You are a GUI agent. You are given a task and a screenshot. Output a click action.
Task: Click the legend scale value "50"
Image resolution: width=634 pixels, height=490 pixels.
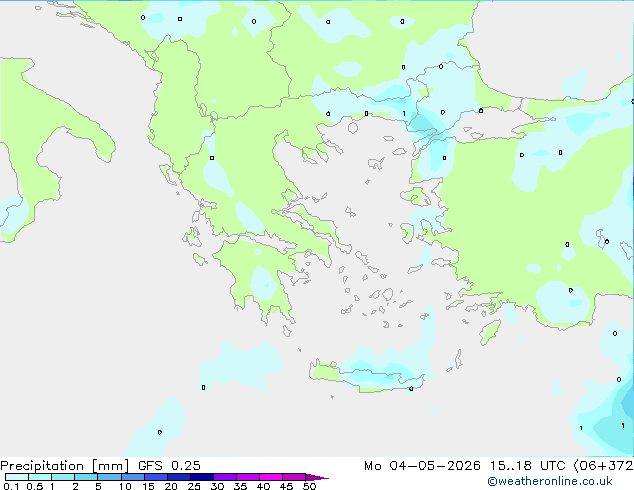coord(309,486)
